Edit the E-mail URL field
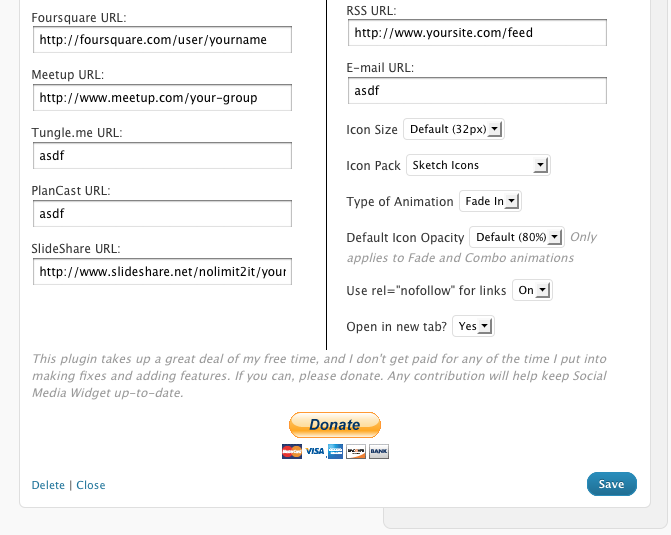This screenshot has height=535, width=671. pyautogui.click(x=478, y=91)
